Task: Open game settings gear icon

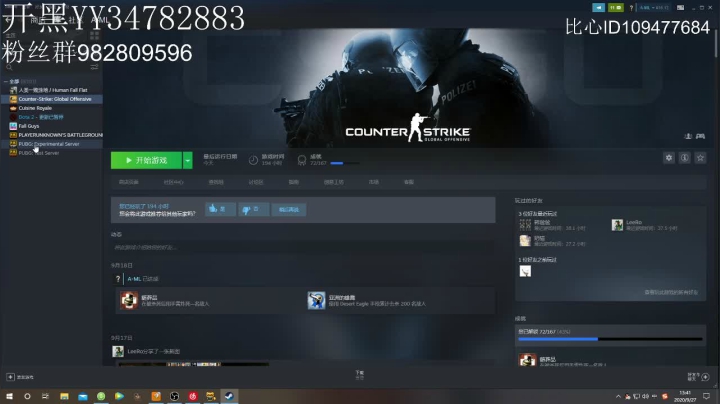Action: pos(669,158)
